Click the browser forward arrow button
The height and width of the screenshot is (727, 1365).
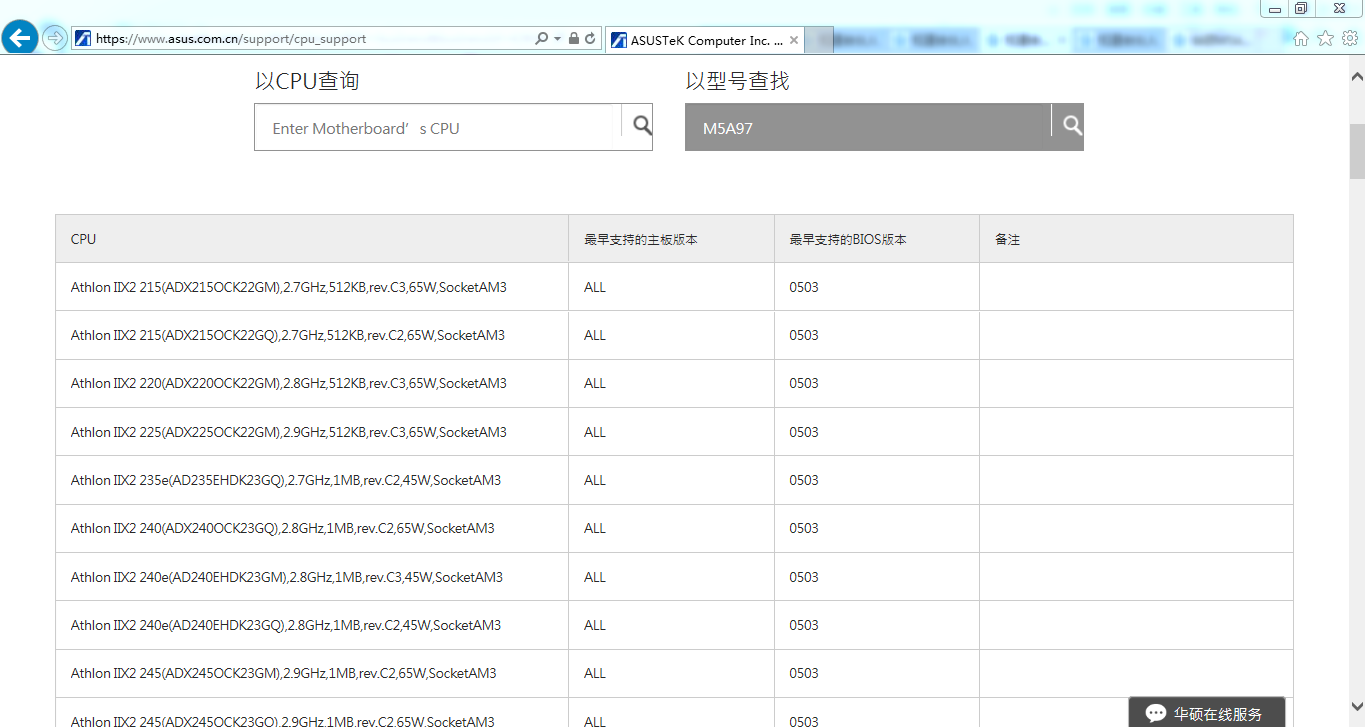(x=54, y=38)
